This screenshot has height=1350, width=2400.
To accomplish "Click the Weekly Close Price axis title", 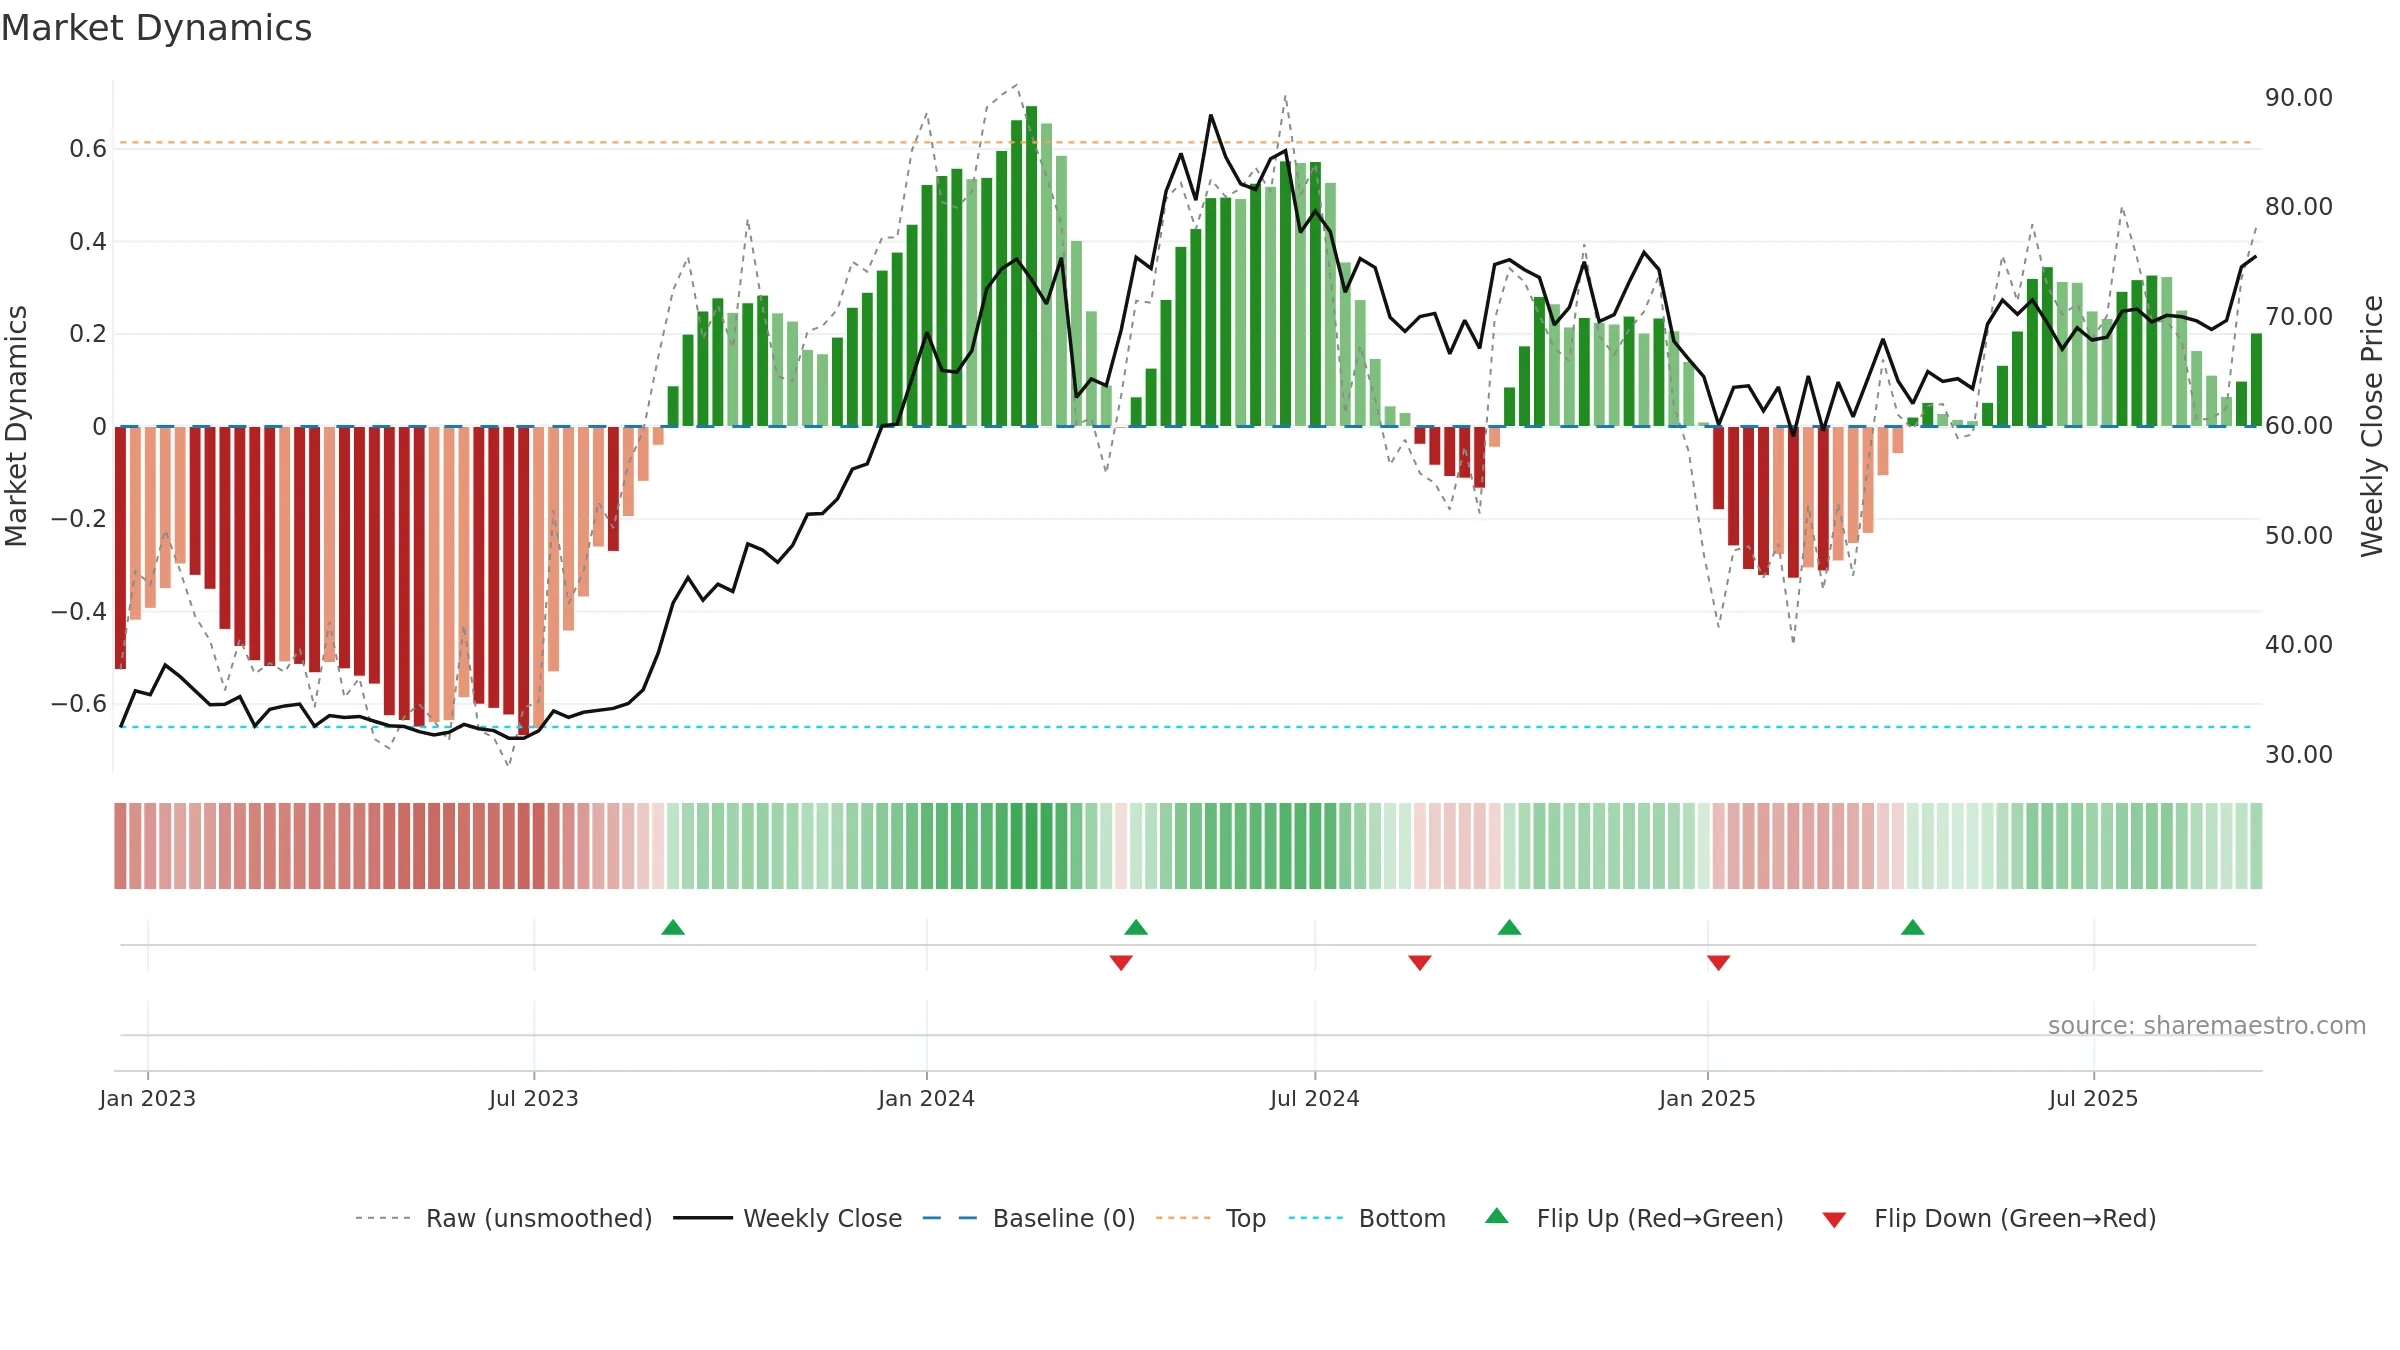I will pyautogui.click(x=2372, y=426).
